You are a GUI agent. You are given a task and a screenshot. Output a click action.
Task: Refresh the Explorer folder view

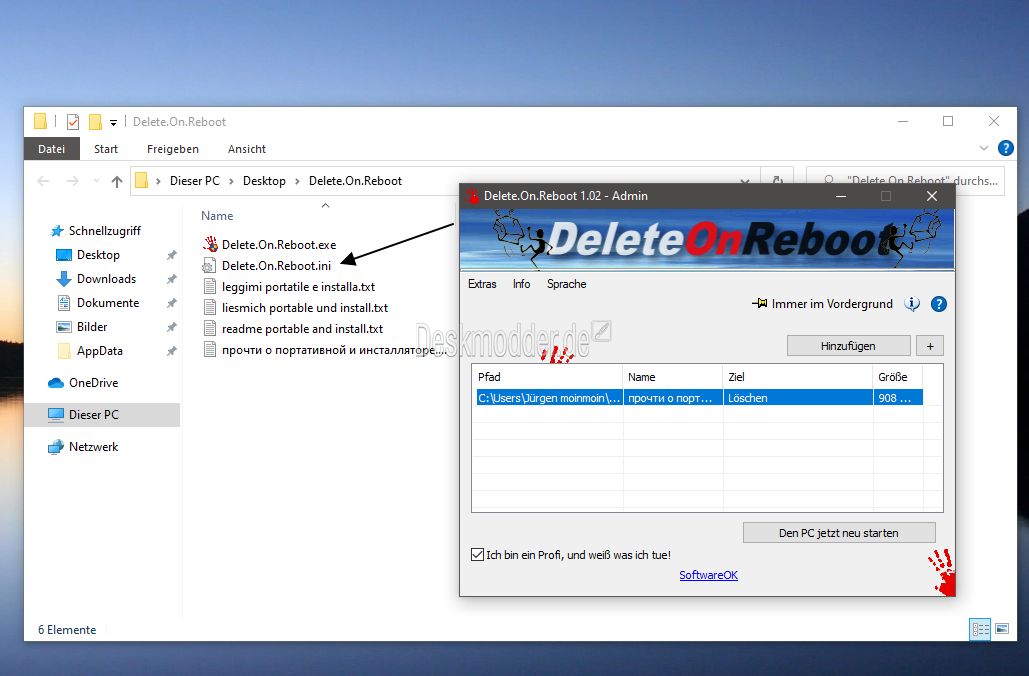778,180
